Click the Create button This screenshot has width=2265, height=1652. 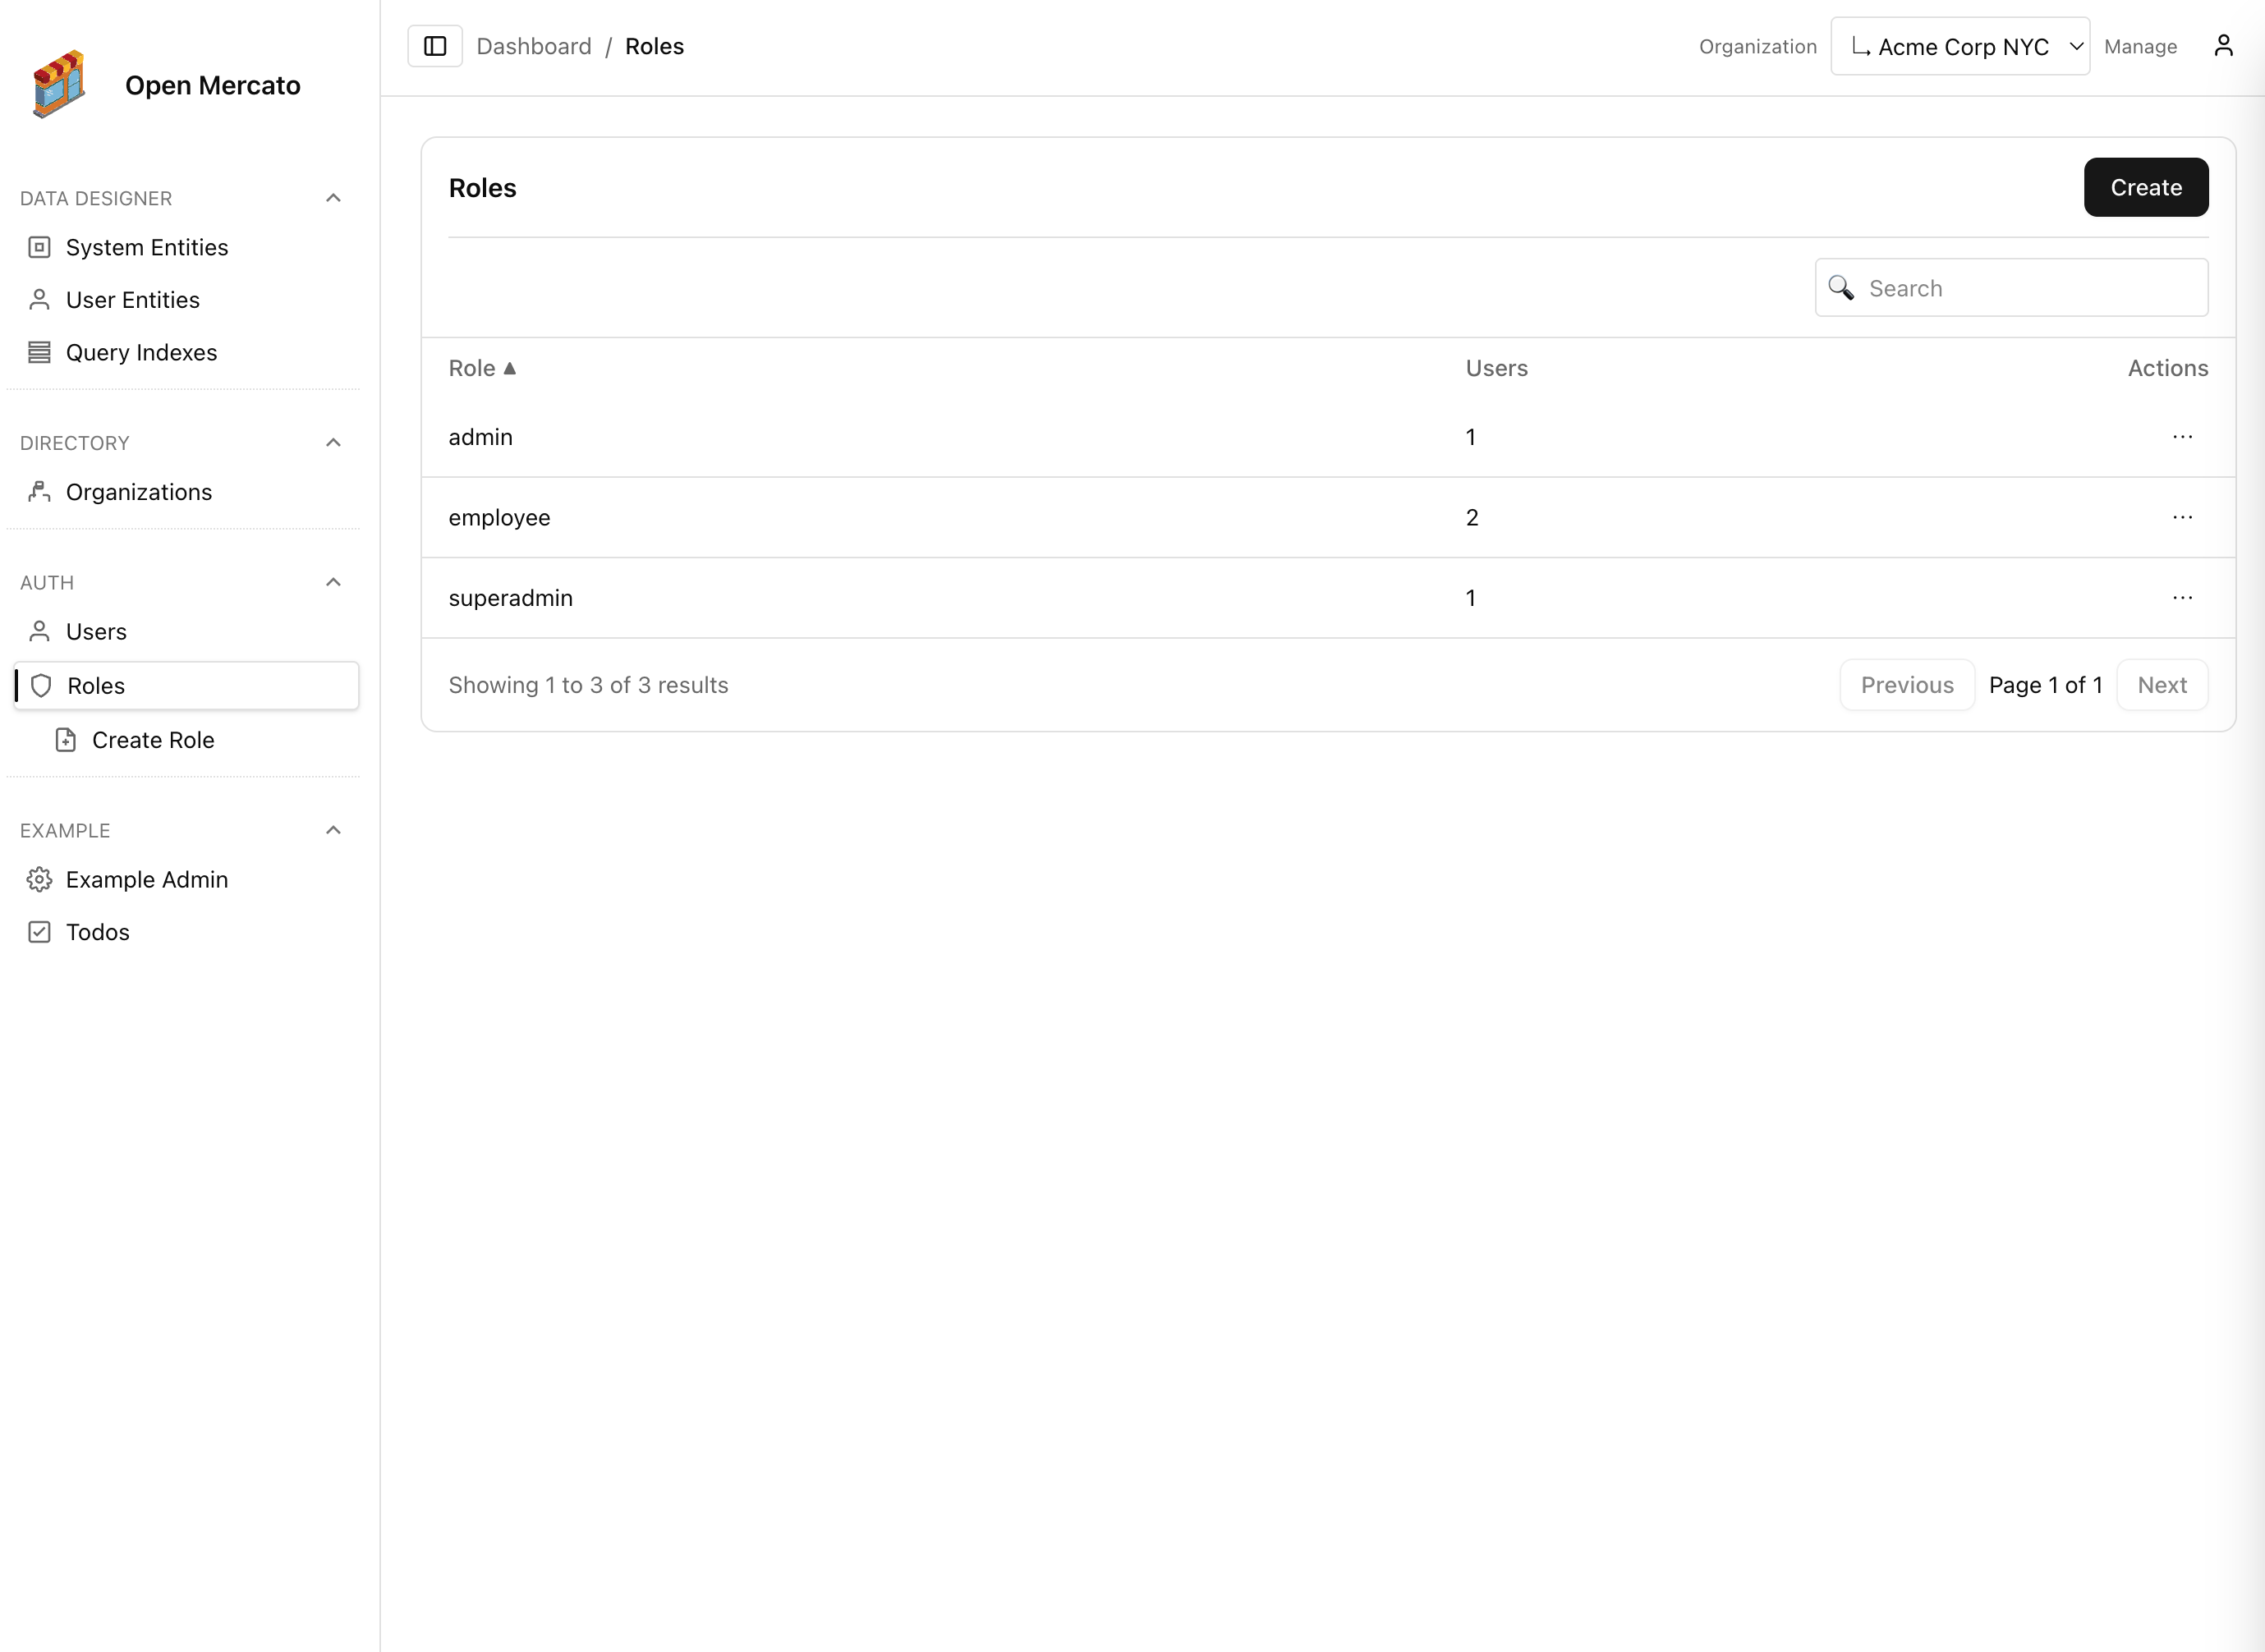(2145, 187)
